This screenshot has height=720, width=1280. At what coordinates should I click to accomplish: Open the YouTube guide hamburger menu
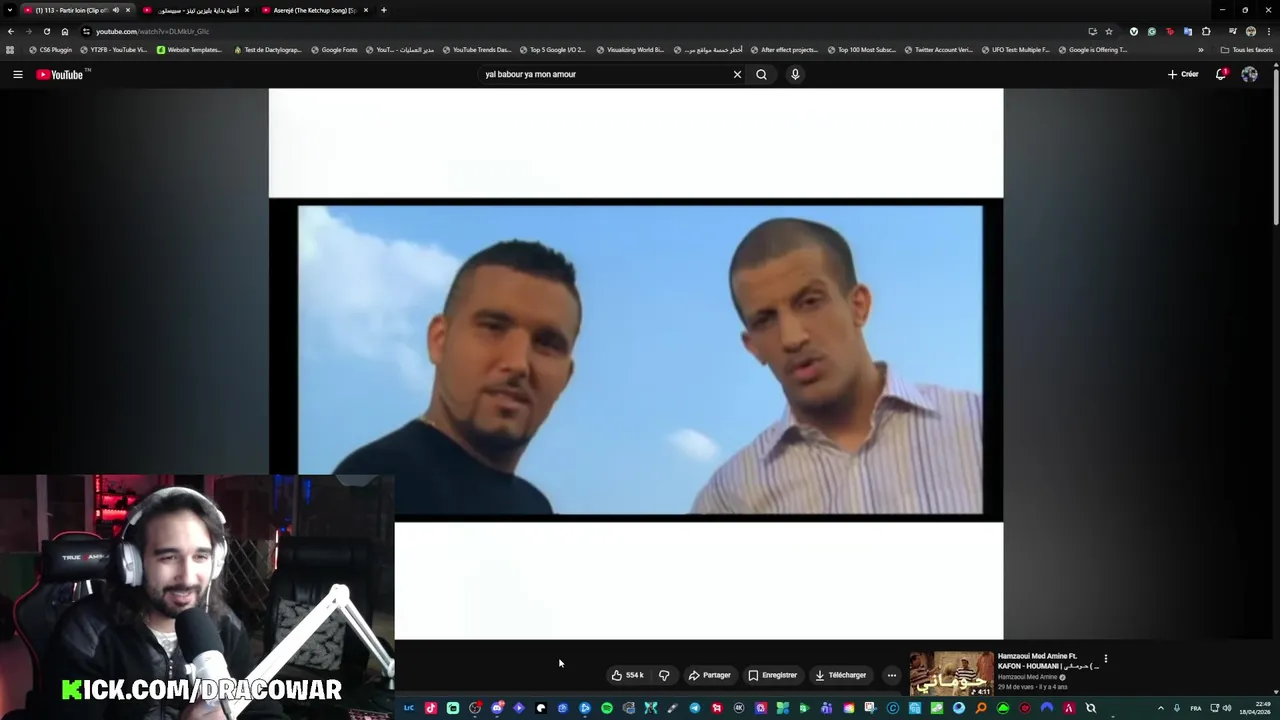coord(18,74)
